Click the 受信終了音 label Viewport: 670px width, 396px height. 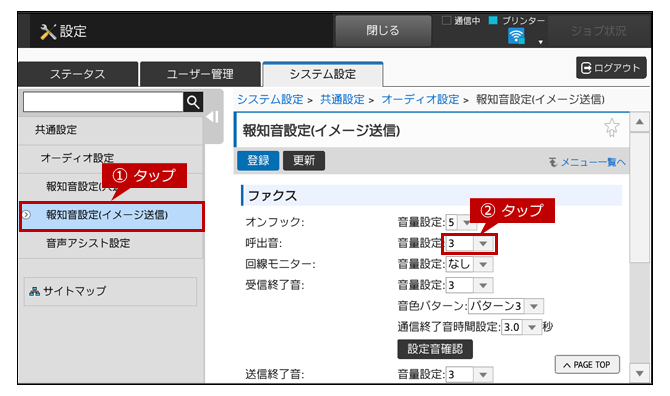pyautogui.click(x=275, y=285)
